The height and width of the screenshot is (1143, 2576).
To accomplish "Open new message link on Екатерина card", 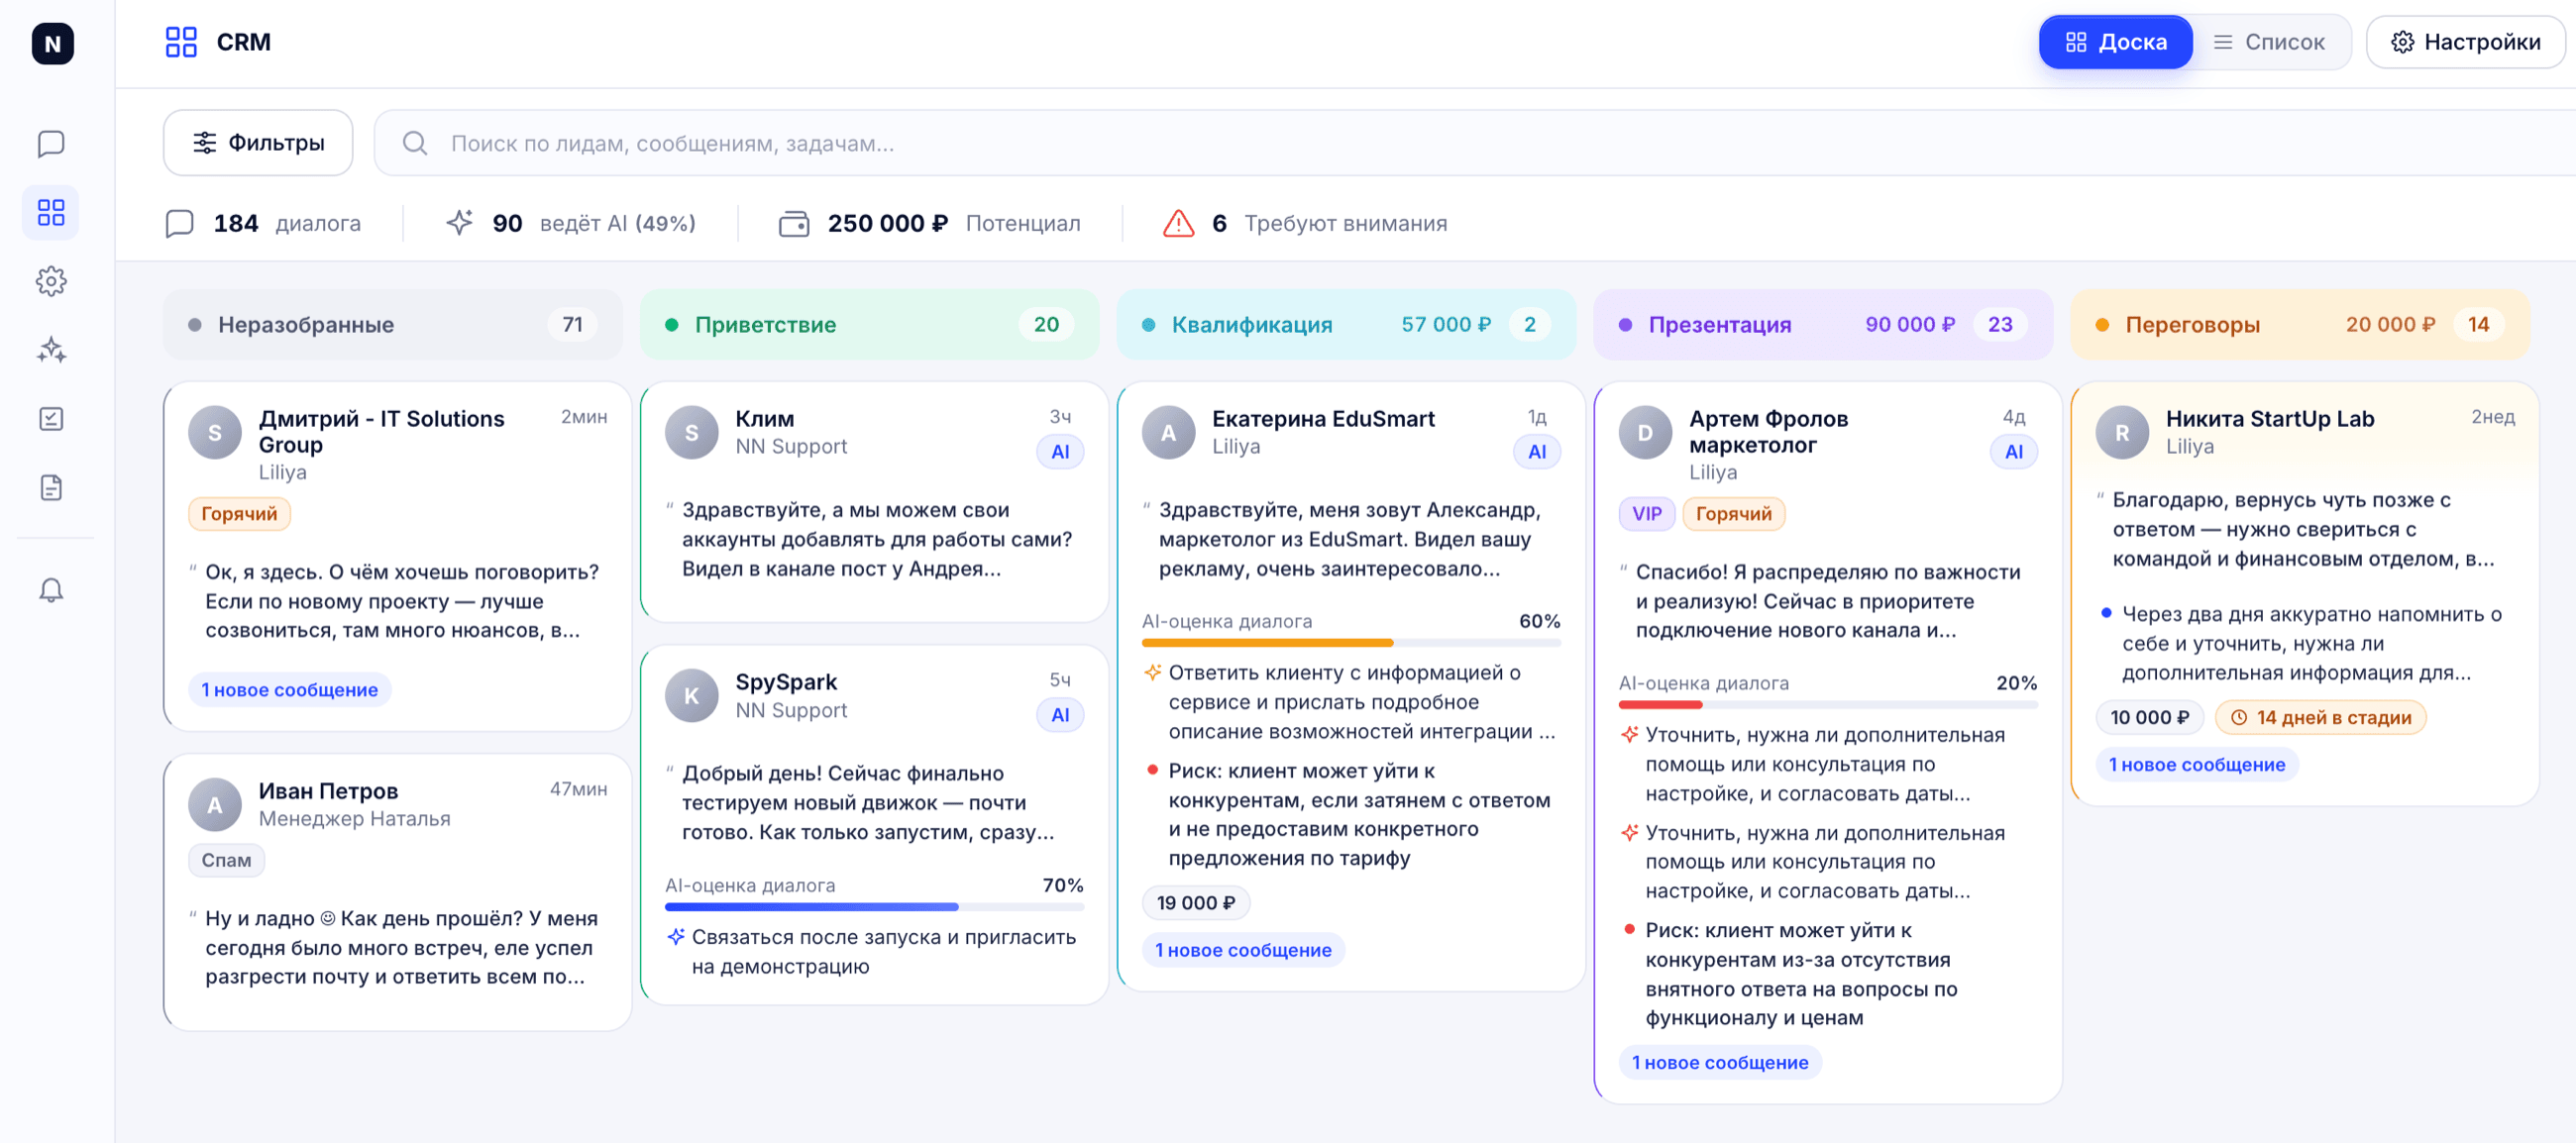I will [1243, 949].
